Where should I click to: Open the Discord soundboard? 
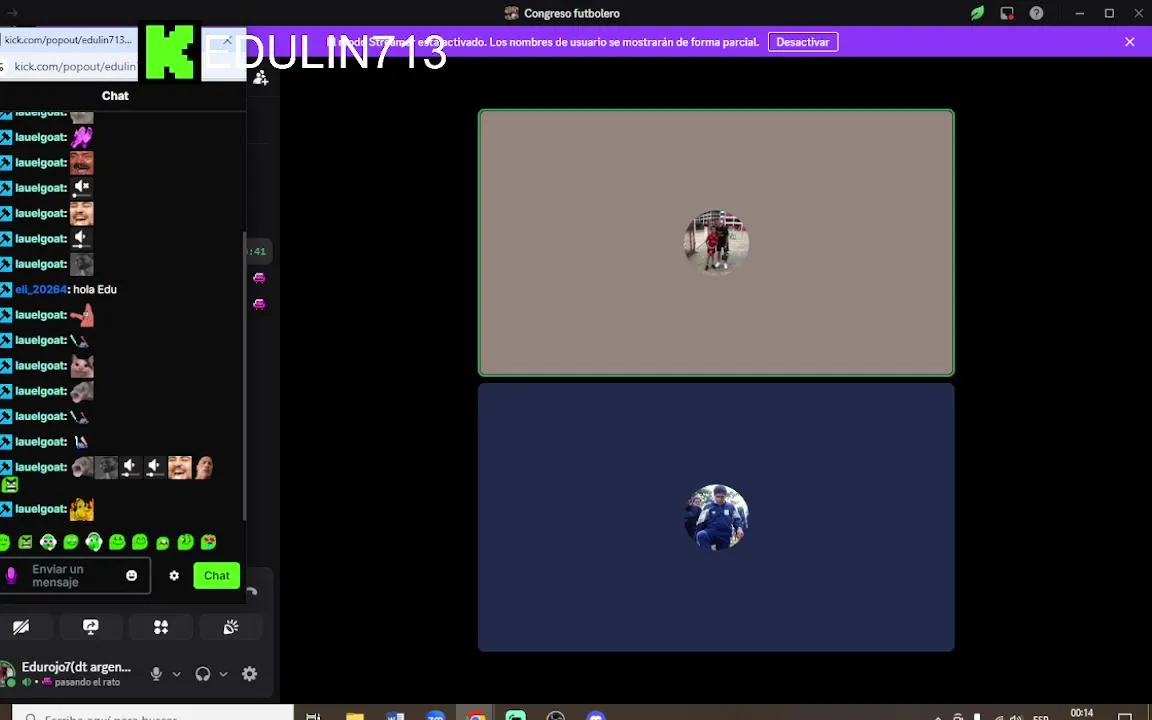click(x=231, y=627)
